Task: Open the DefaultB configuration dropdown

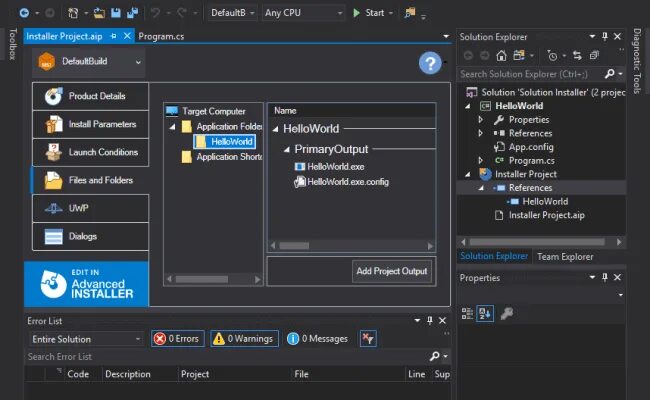Action: [x=232, y=13]
